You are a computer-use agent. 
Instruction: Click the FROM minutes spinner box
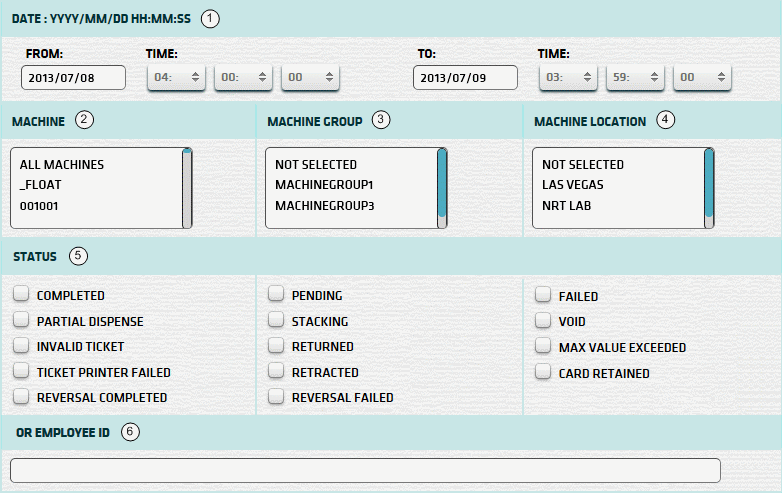[243, 77]
